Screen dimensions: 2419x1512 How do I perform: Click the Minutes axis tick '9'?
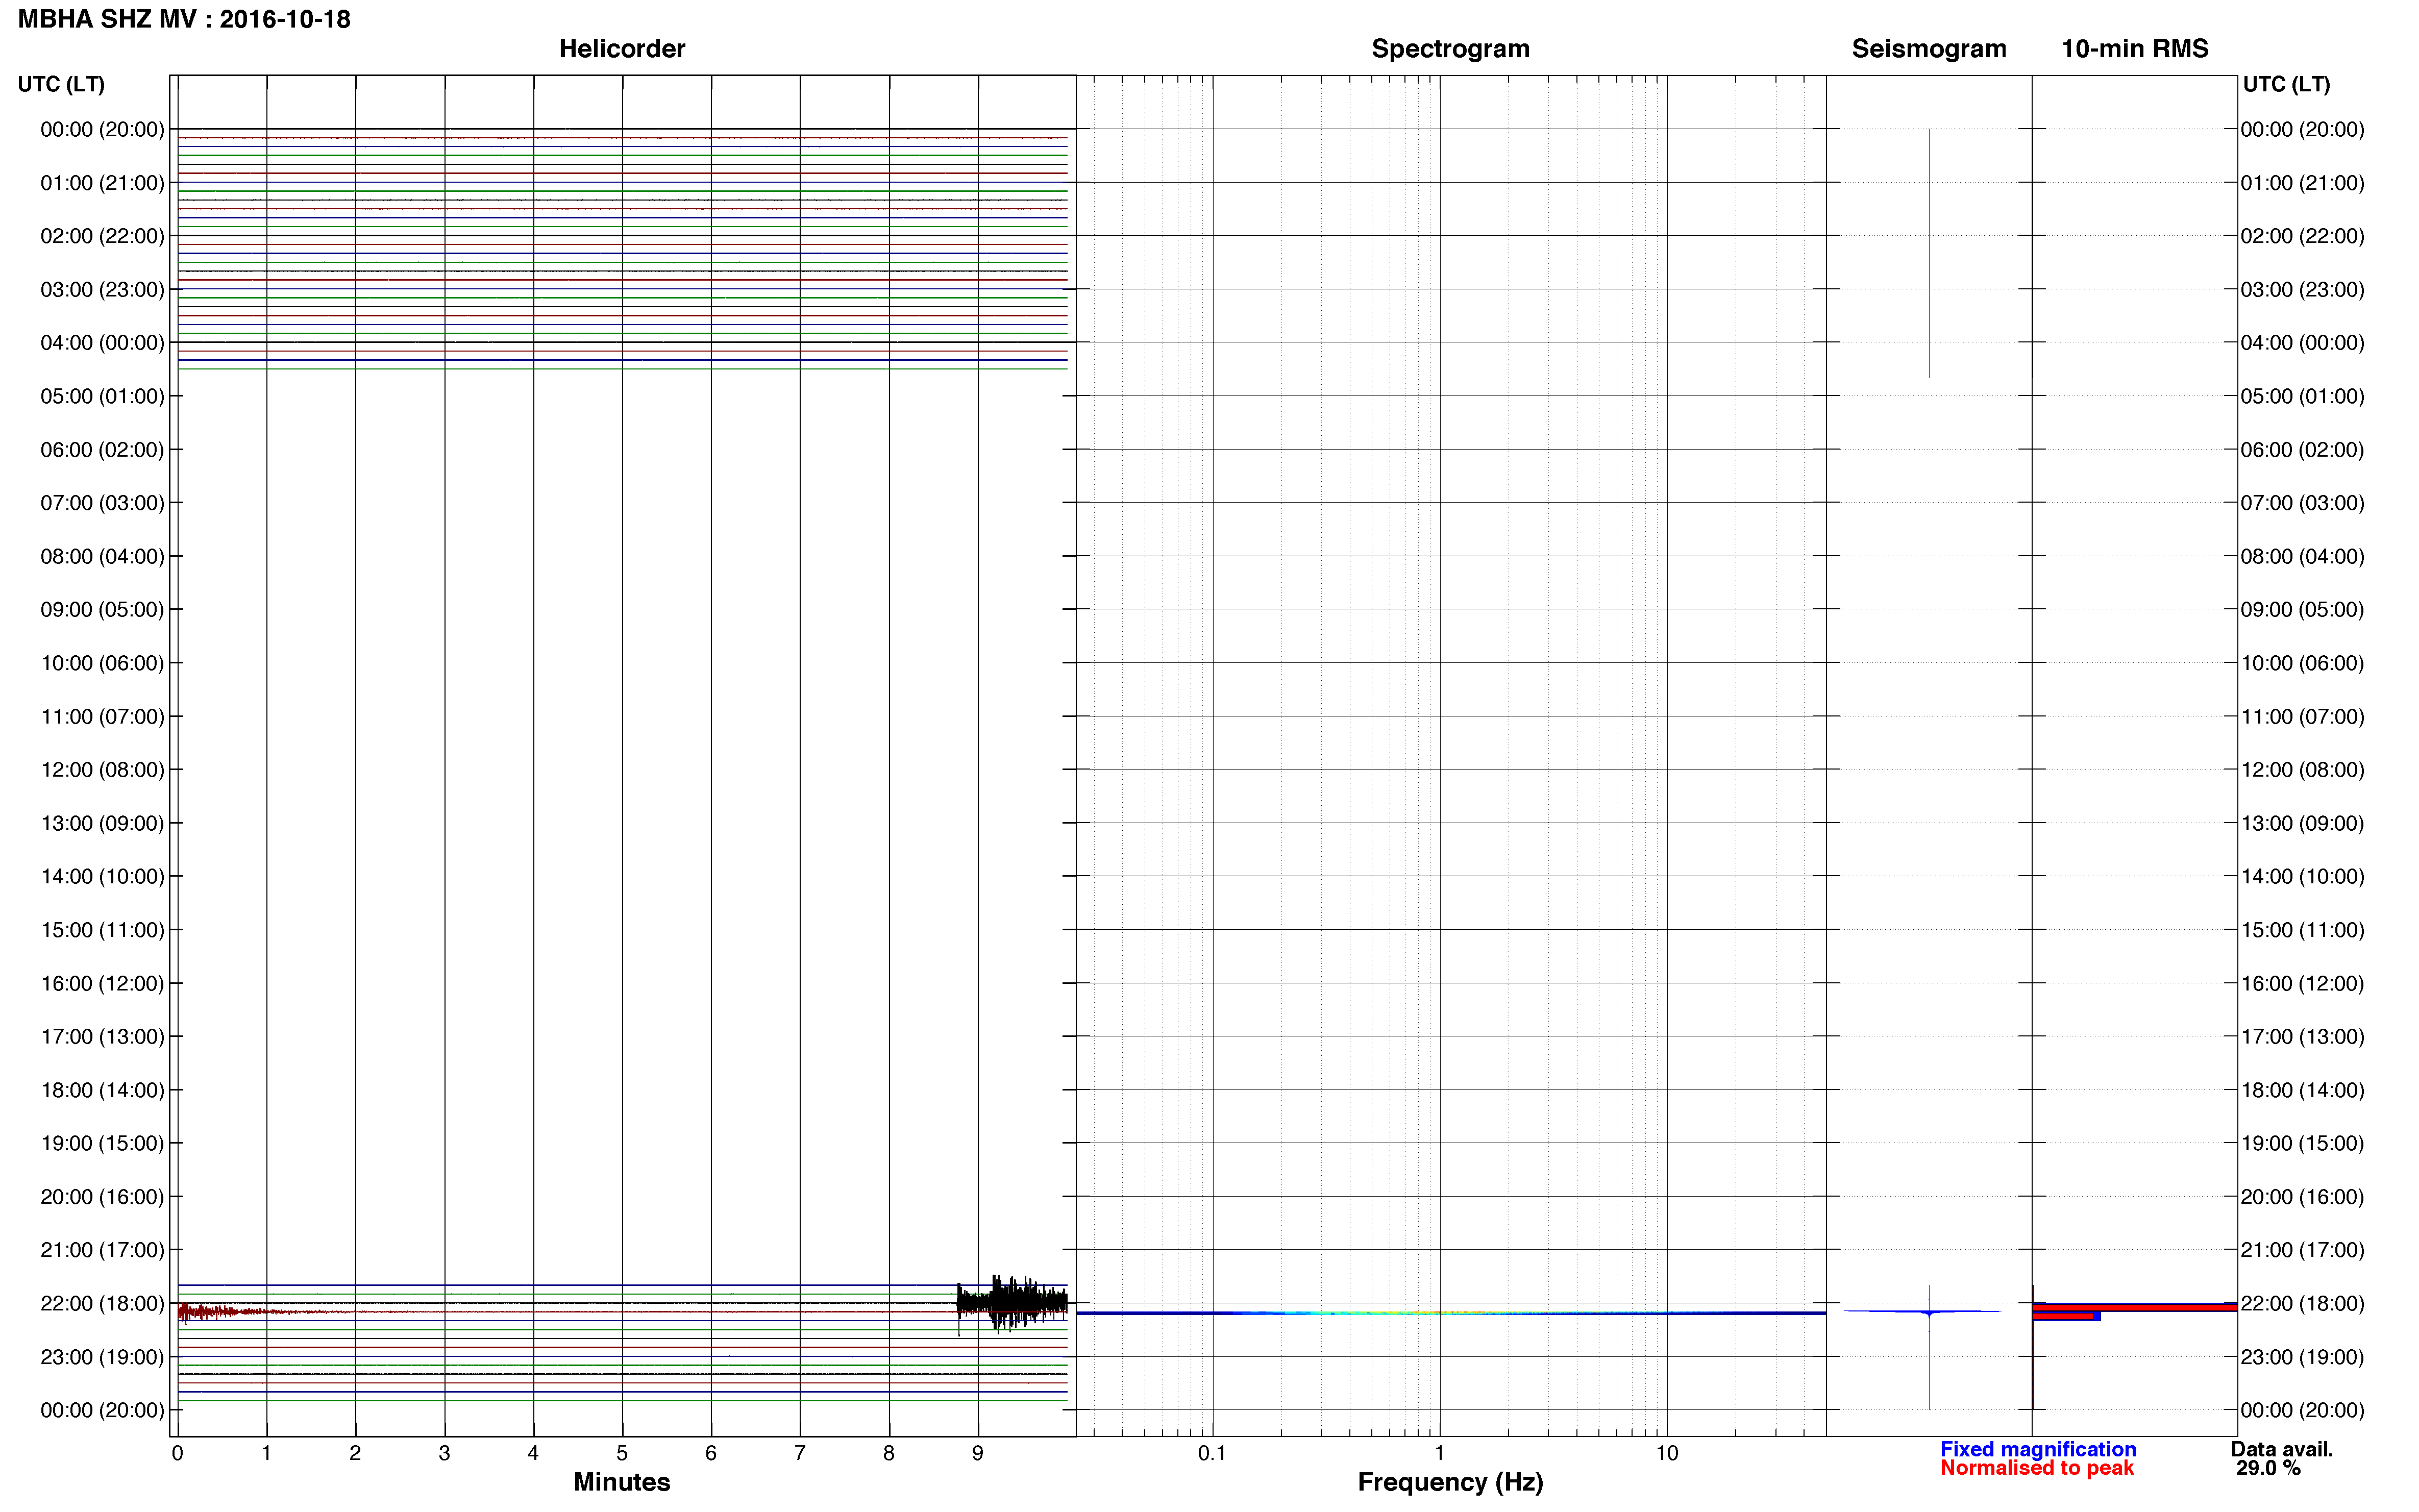(978, 1454)
